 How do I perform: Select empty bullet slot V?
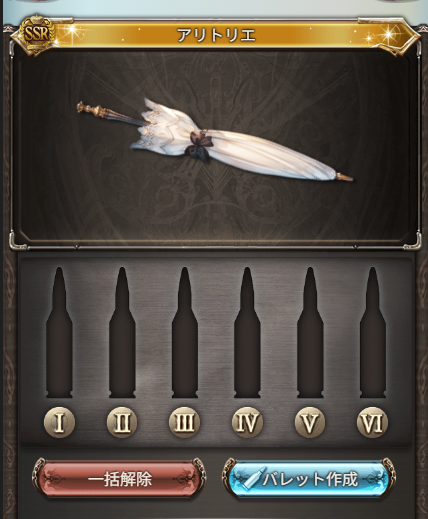click(310, 332)
